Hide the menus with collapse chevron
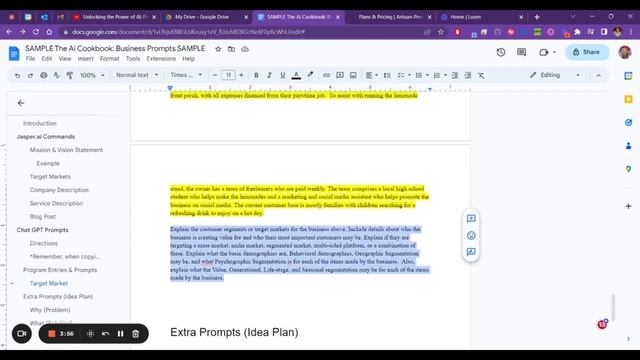640x360 pixels. pyautogui.click(x=598, y=76)
